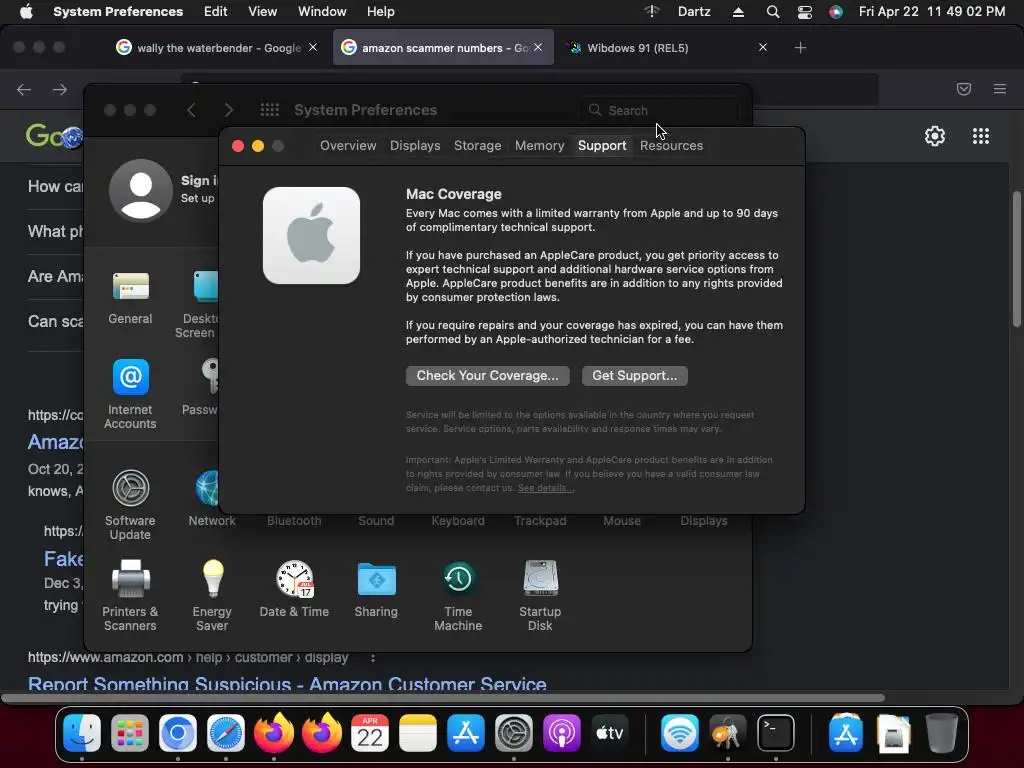1024x768 pixels.
Task: Open Apple TV from the Dock
Action: coord(609,733)
